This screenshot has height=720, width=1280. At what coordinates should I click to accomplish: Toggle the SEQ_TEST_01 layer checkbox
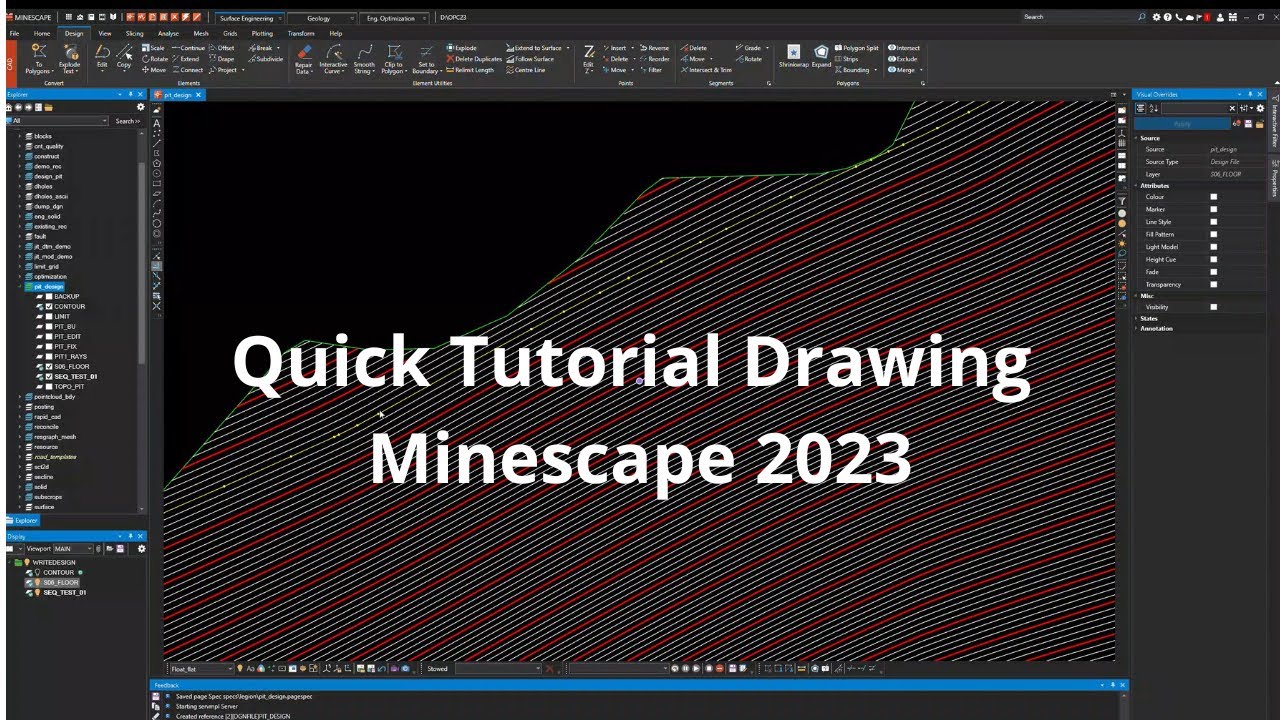coord(48,377)
